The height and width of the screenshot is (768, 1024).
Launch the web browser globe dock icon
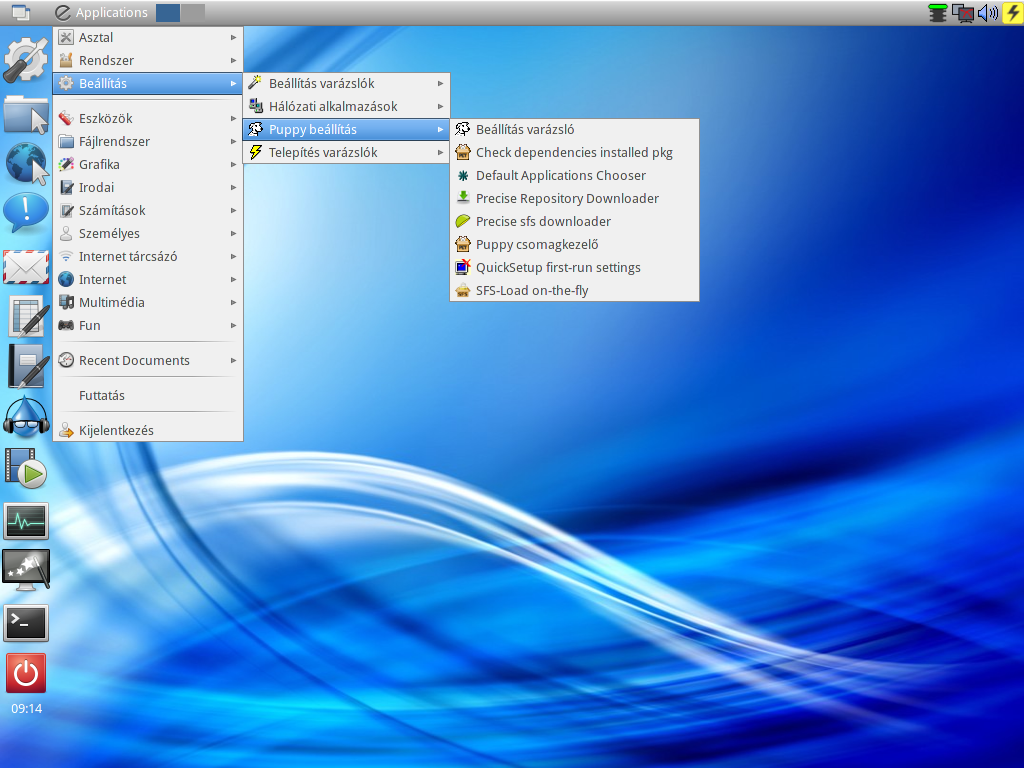point(26,163)
